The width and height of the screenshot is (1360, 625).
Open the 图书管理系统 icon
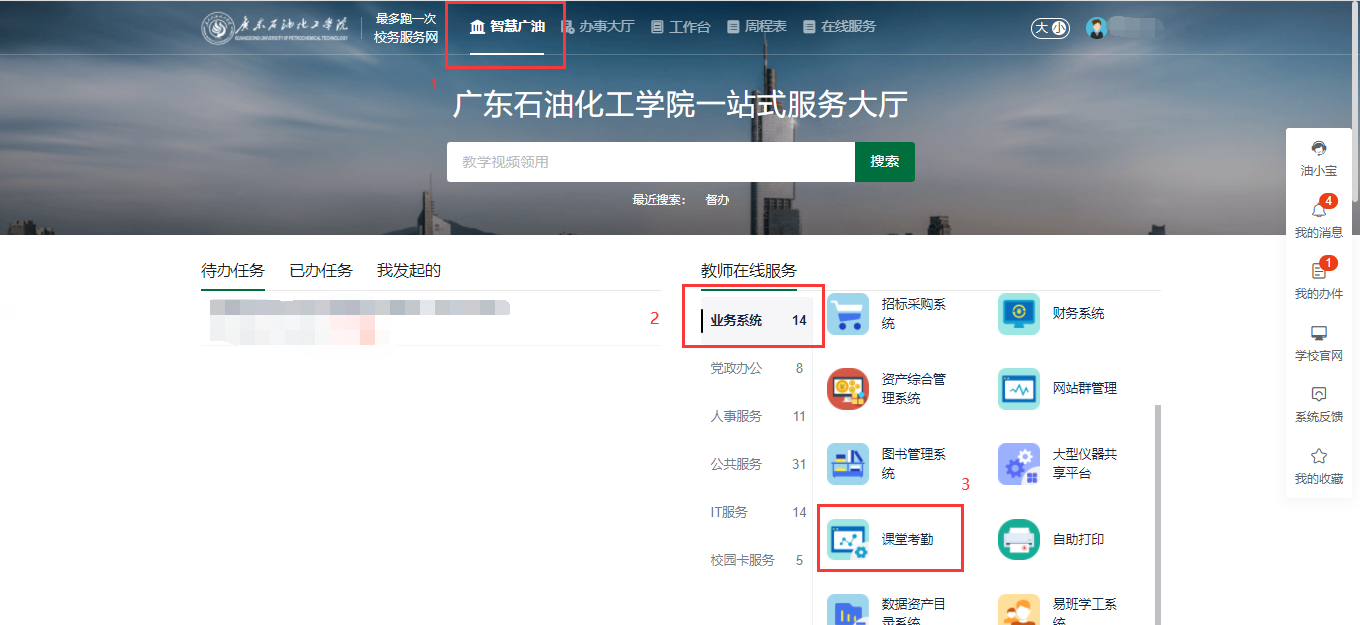coord(848,464)
